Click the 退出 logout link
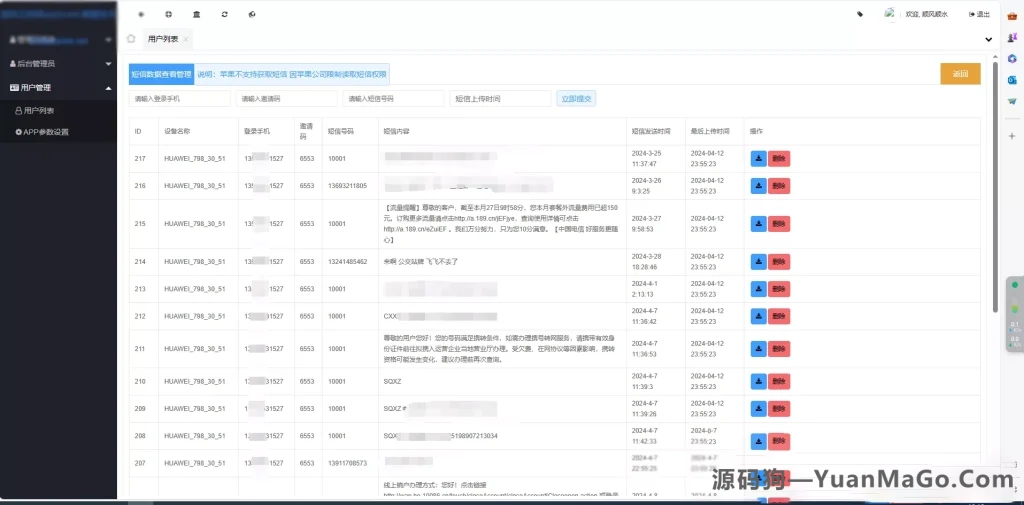This screenshot has width=1024, height=505. click(x=979, y=14)
